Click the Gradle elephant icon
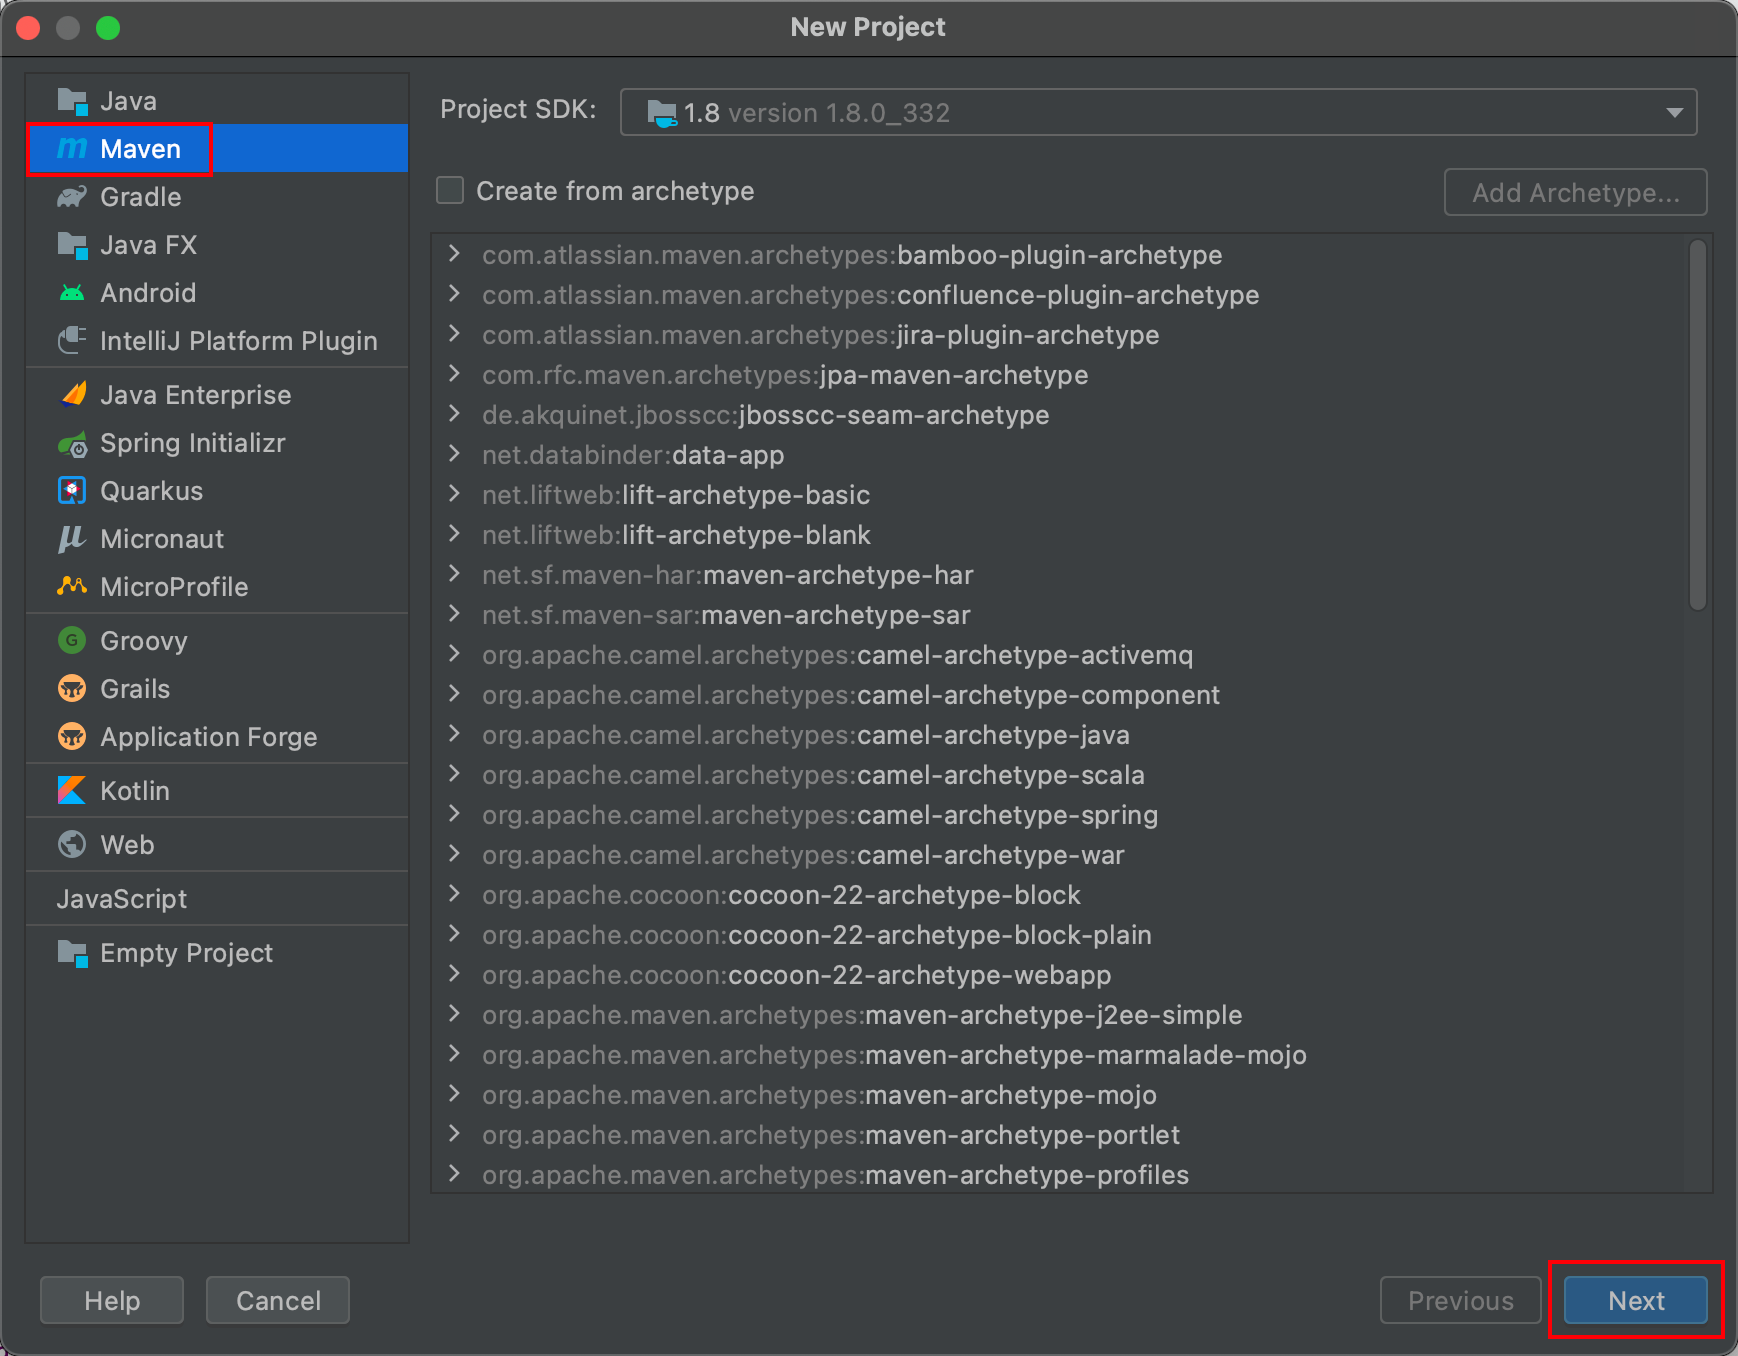Viewport: 1738px width, 1356px height. coord(72,197)
